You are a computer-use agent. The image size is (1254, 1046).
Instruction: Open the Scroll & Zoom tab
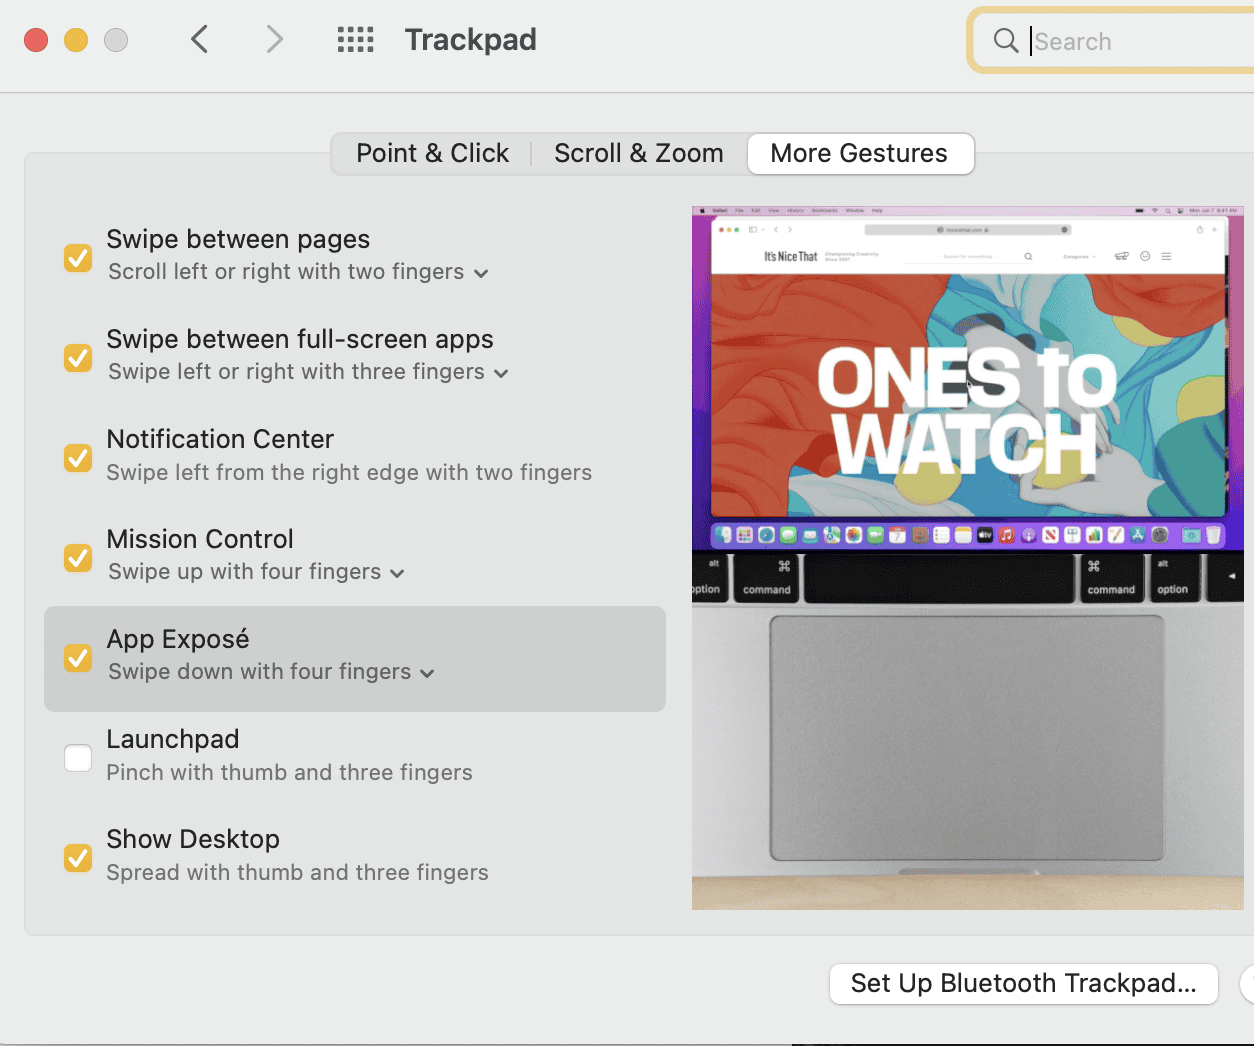(638, 154)
